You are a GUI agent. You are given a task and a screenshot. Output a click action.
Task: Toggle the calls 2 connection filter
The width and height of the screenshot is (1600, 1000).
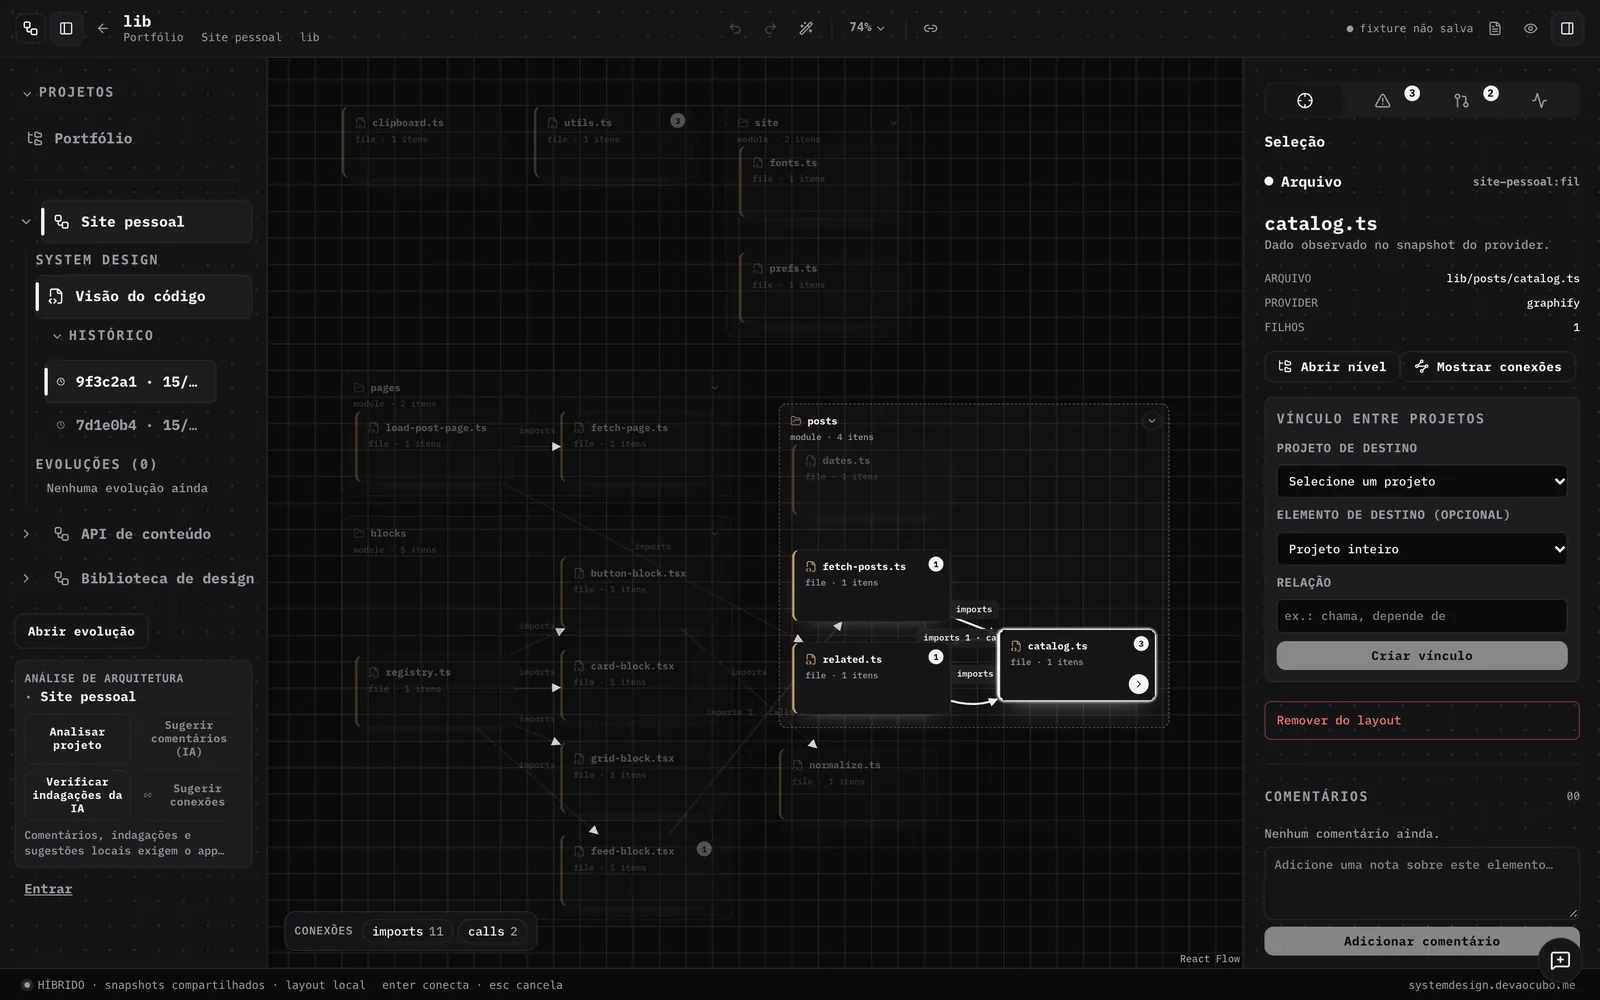pos(493,931)
